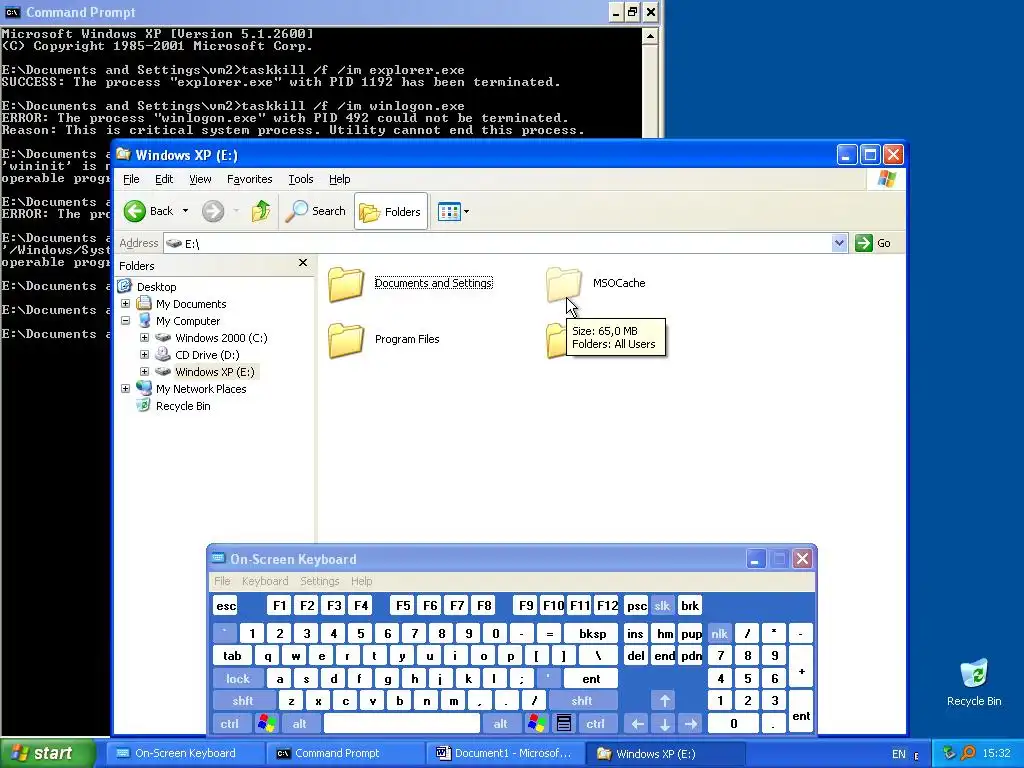Image resolution: width=1024 pixels, height=768 pixels.
Task: Click the MSOCache folder name
Action: point(618,283)
